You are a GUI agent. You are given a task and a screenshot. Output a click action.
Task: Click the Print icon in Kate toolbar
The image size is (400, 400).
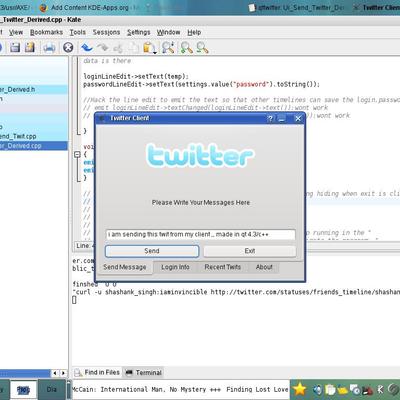tap(49, 48)
